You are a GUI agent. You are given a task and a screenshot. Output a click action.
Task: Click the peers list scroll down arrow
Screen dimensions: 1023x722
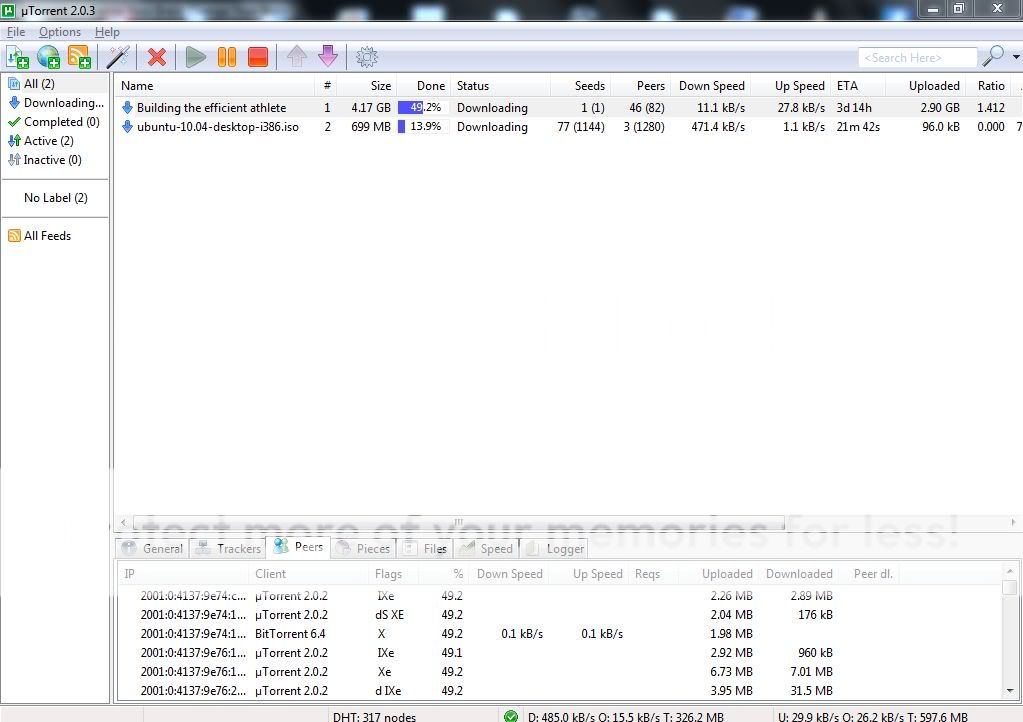click(1010, 691)
